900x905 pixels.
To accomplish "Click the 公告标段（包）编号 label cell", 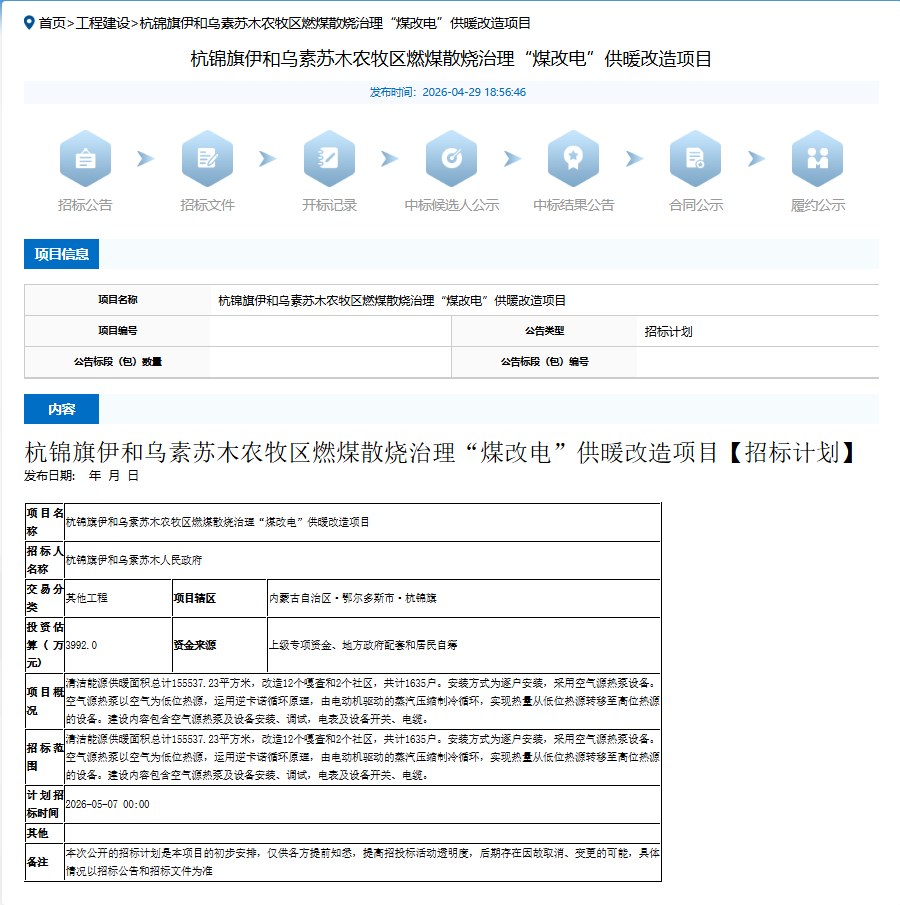I will click(544, 362).
